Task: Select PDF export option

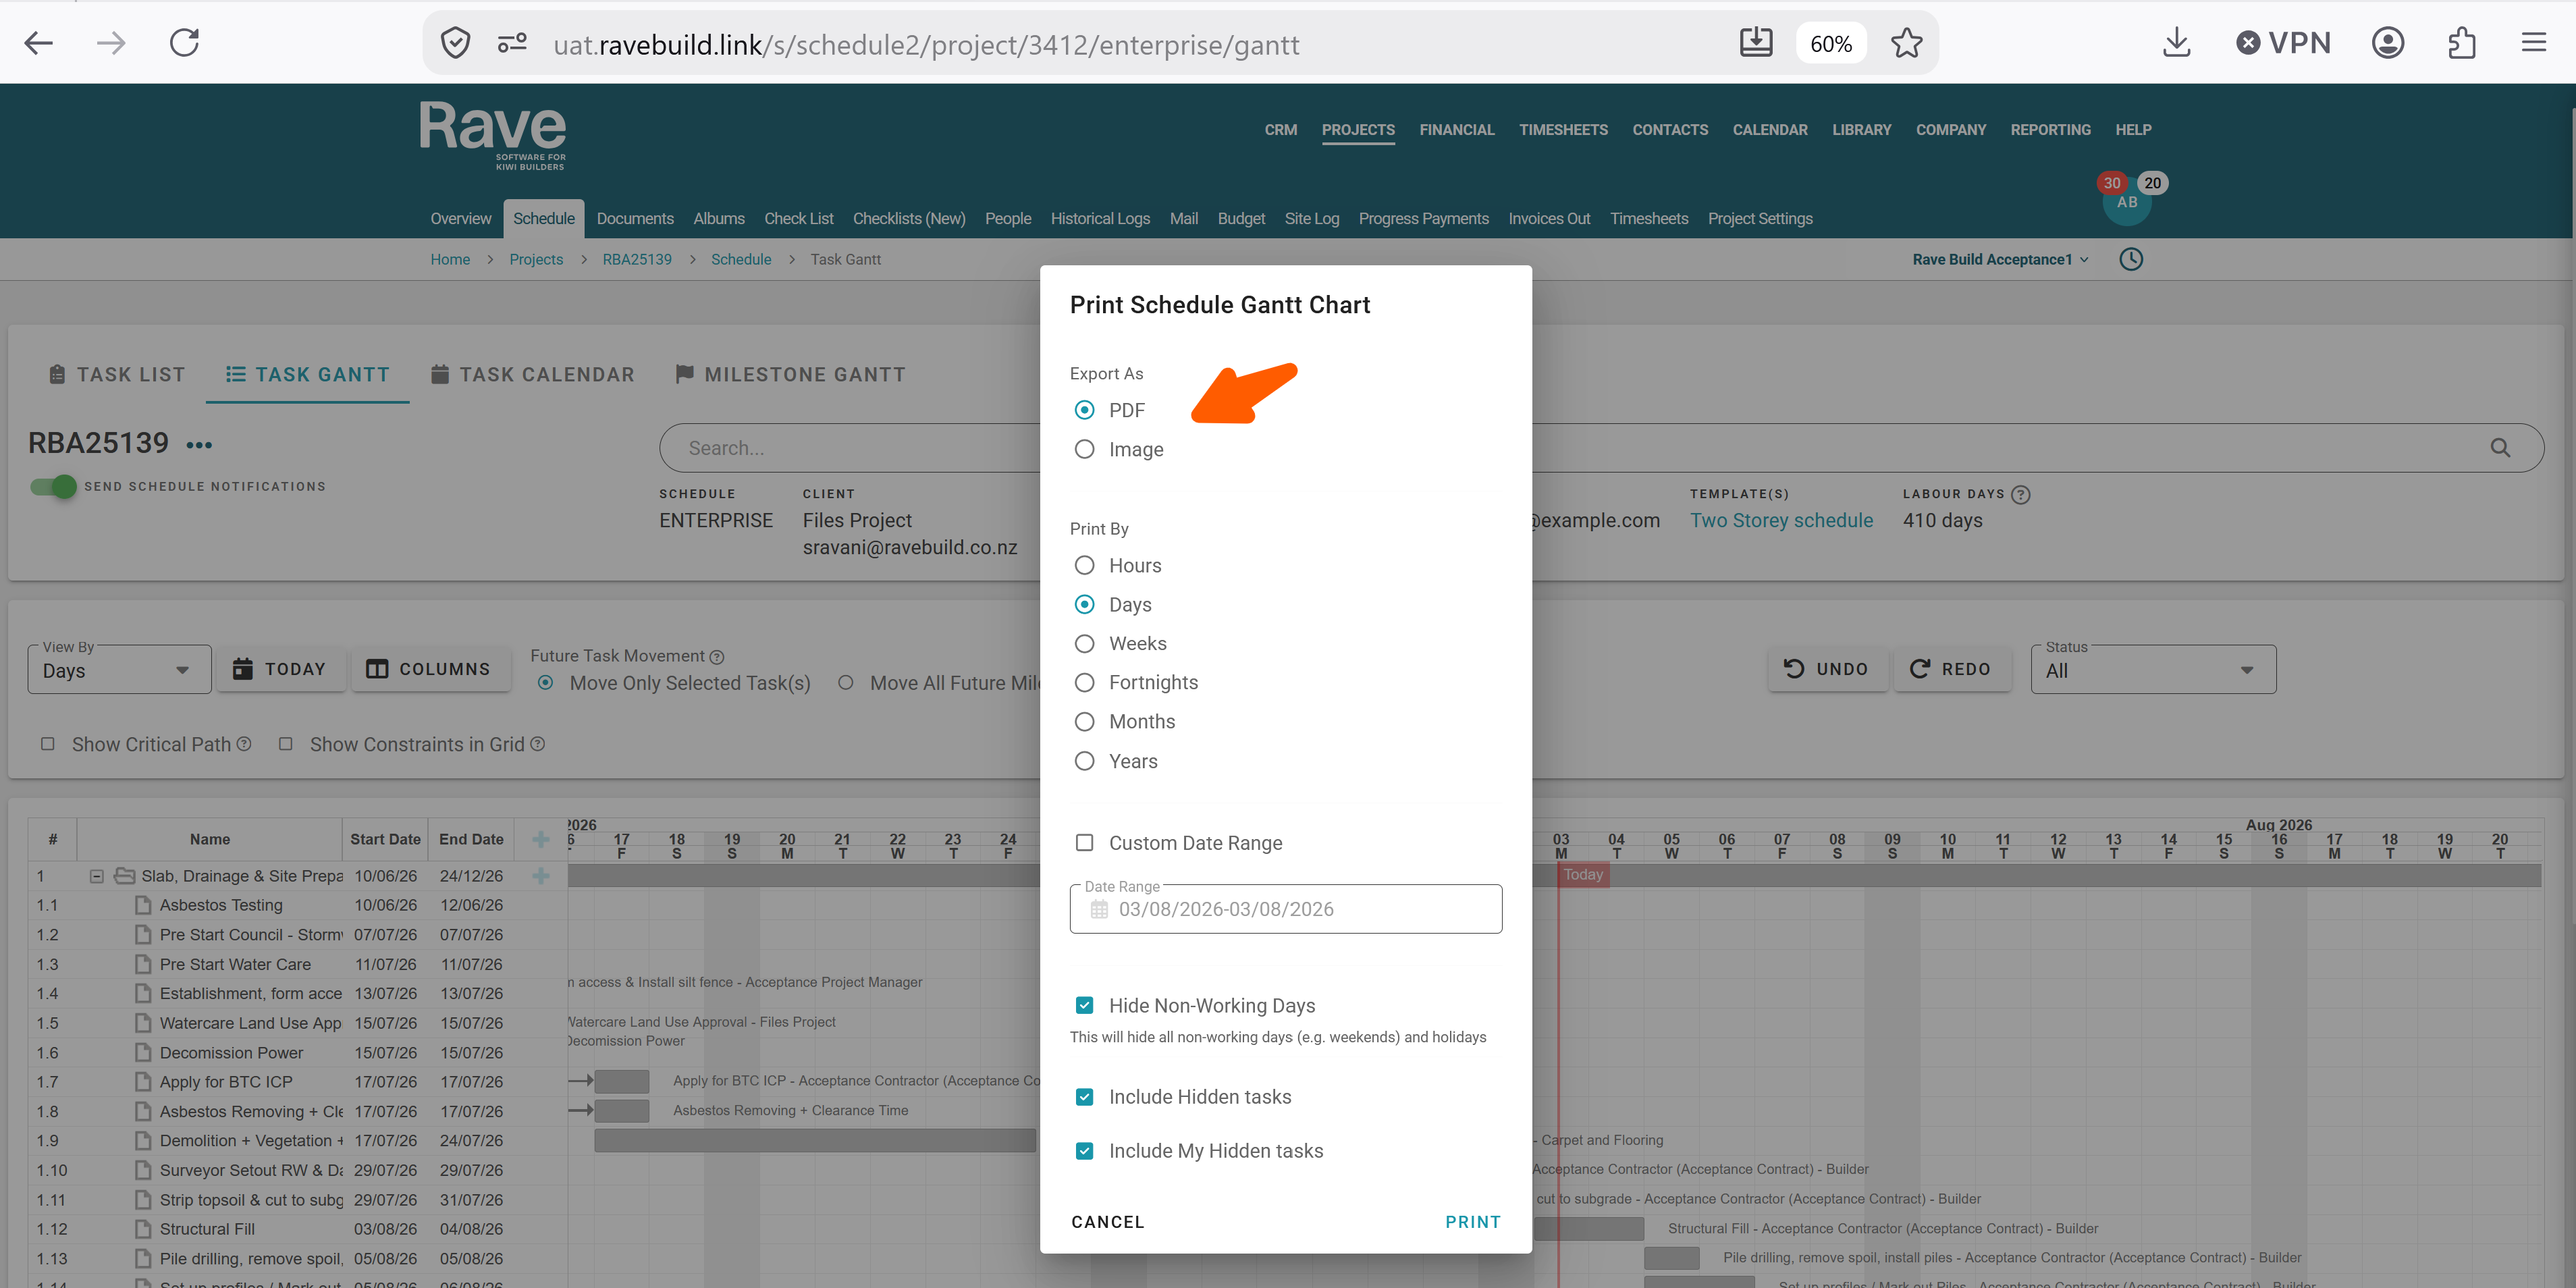Action: [x=1084, y=410]
